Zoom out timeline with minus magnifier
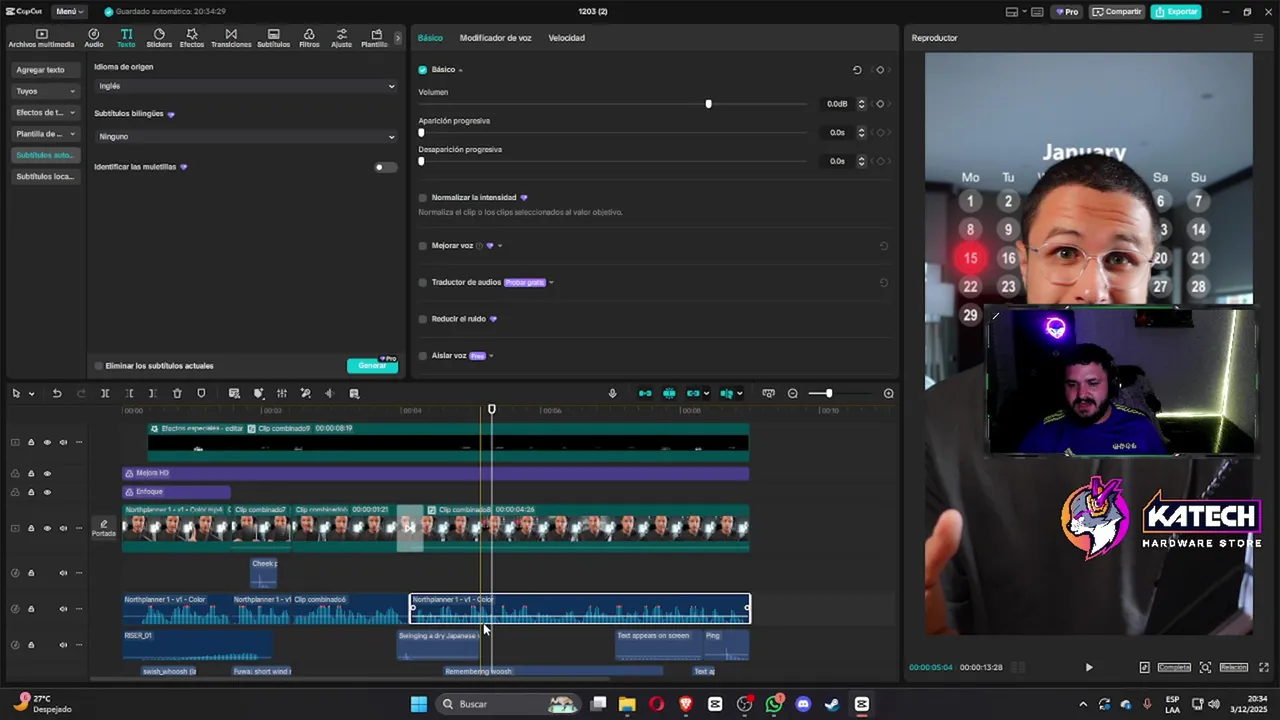1280x720 pixels. point(793,394)
